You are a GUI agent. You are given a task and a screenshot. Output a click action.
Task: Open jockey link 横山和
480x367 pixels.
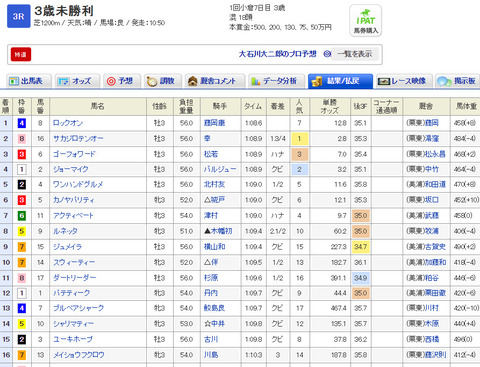tap(214, 247)
